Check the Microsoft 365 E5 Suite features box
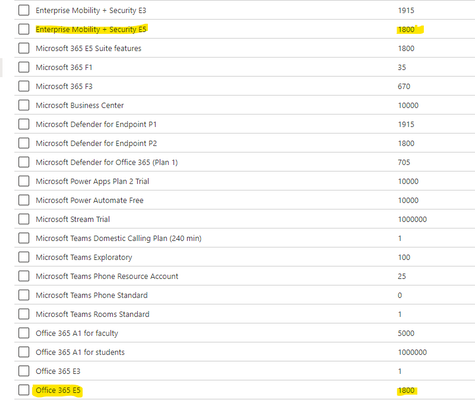This screenshot has width=475, height=400. [24, 48]
